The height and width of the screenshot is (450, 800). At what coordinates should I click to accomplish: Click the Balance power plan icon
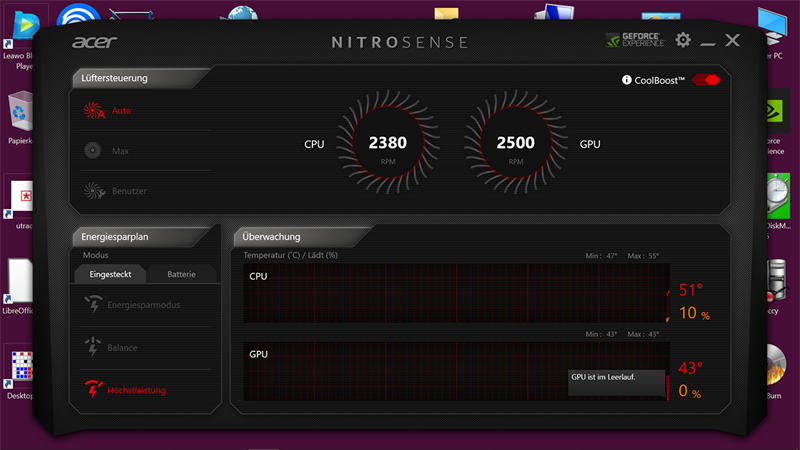click(93, 347)
